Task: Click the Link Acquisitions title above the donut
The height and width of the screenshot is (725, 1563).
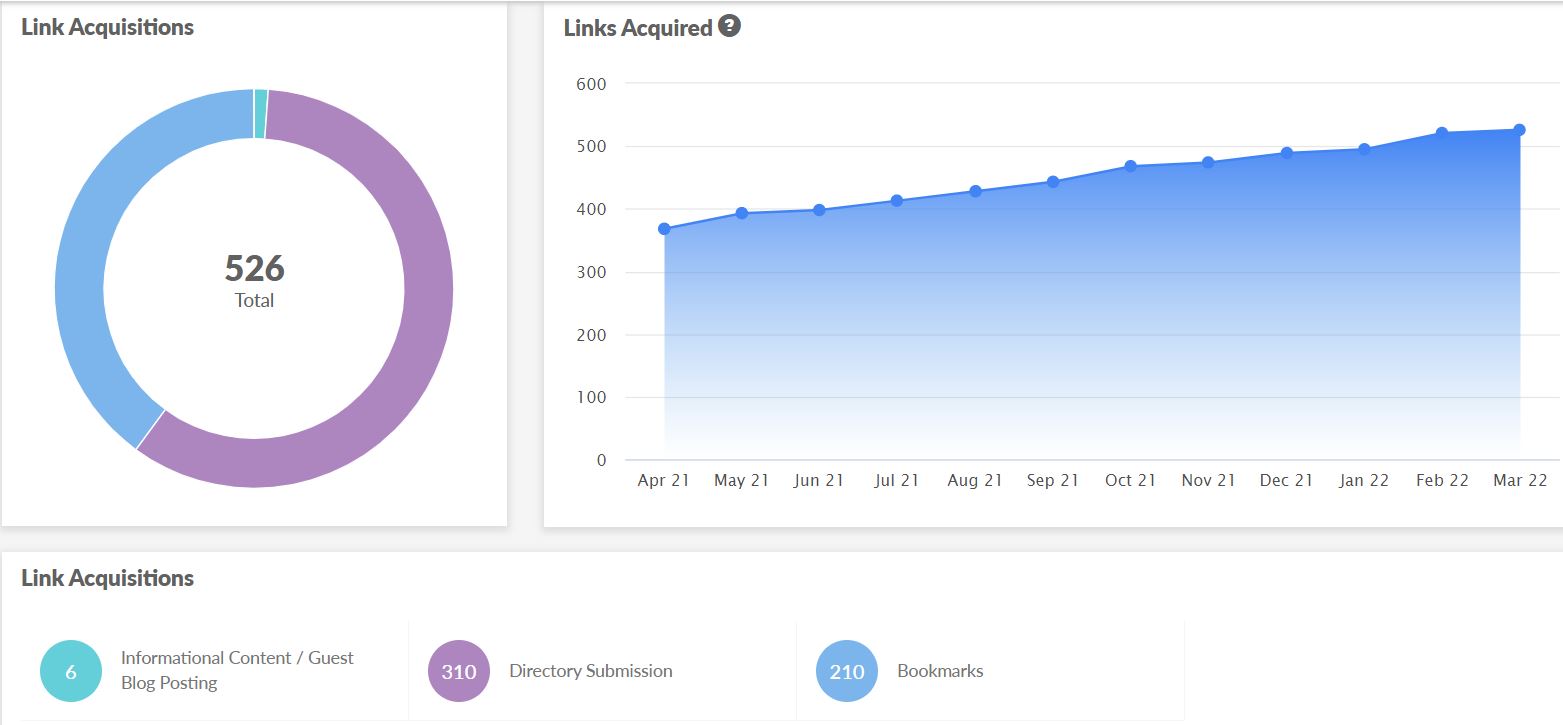Action: 108,27
